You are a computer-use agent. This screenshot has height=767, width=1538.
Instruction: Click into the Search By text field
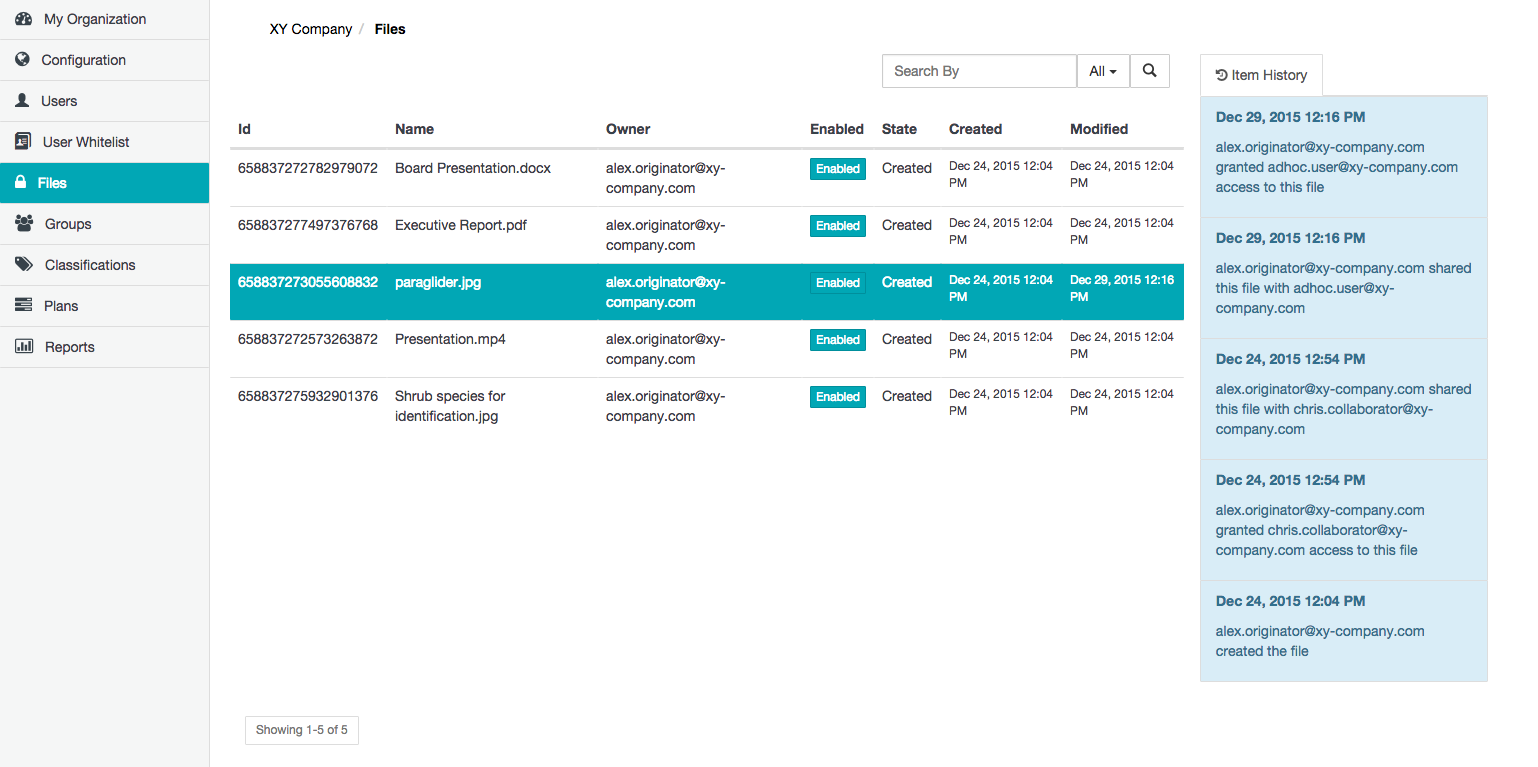point(978,71)
